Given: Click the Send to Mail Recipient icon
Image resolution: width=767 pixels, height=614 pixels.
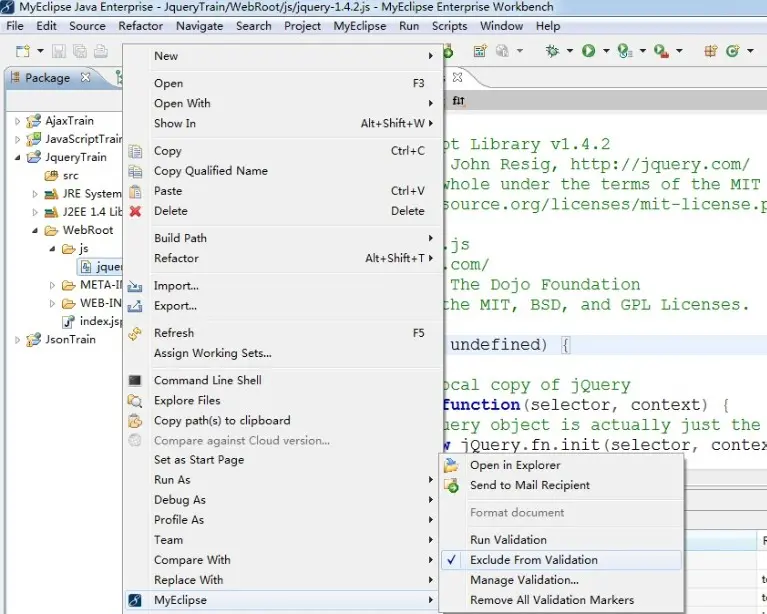Looking at the screenshot, I should (451, 485).
